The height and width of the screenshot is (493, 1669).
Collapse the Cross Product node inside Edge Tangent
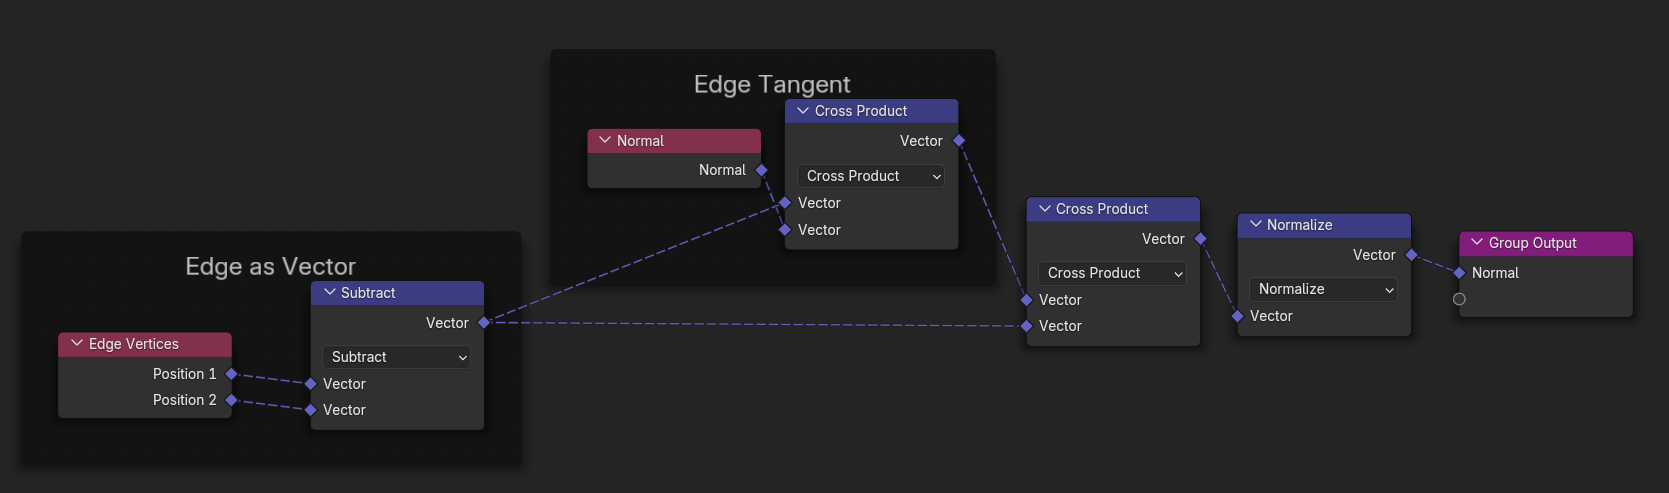(x=803, y=110)
